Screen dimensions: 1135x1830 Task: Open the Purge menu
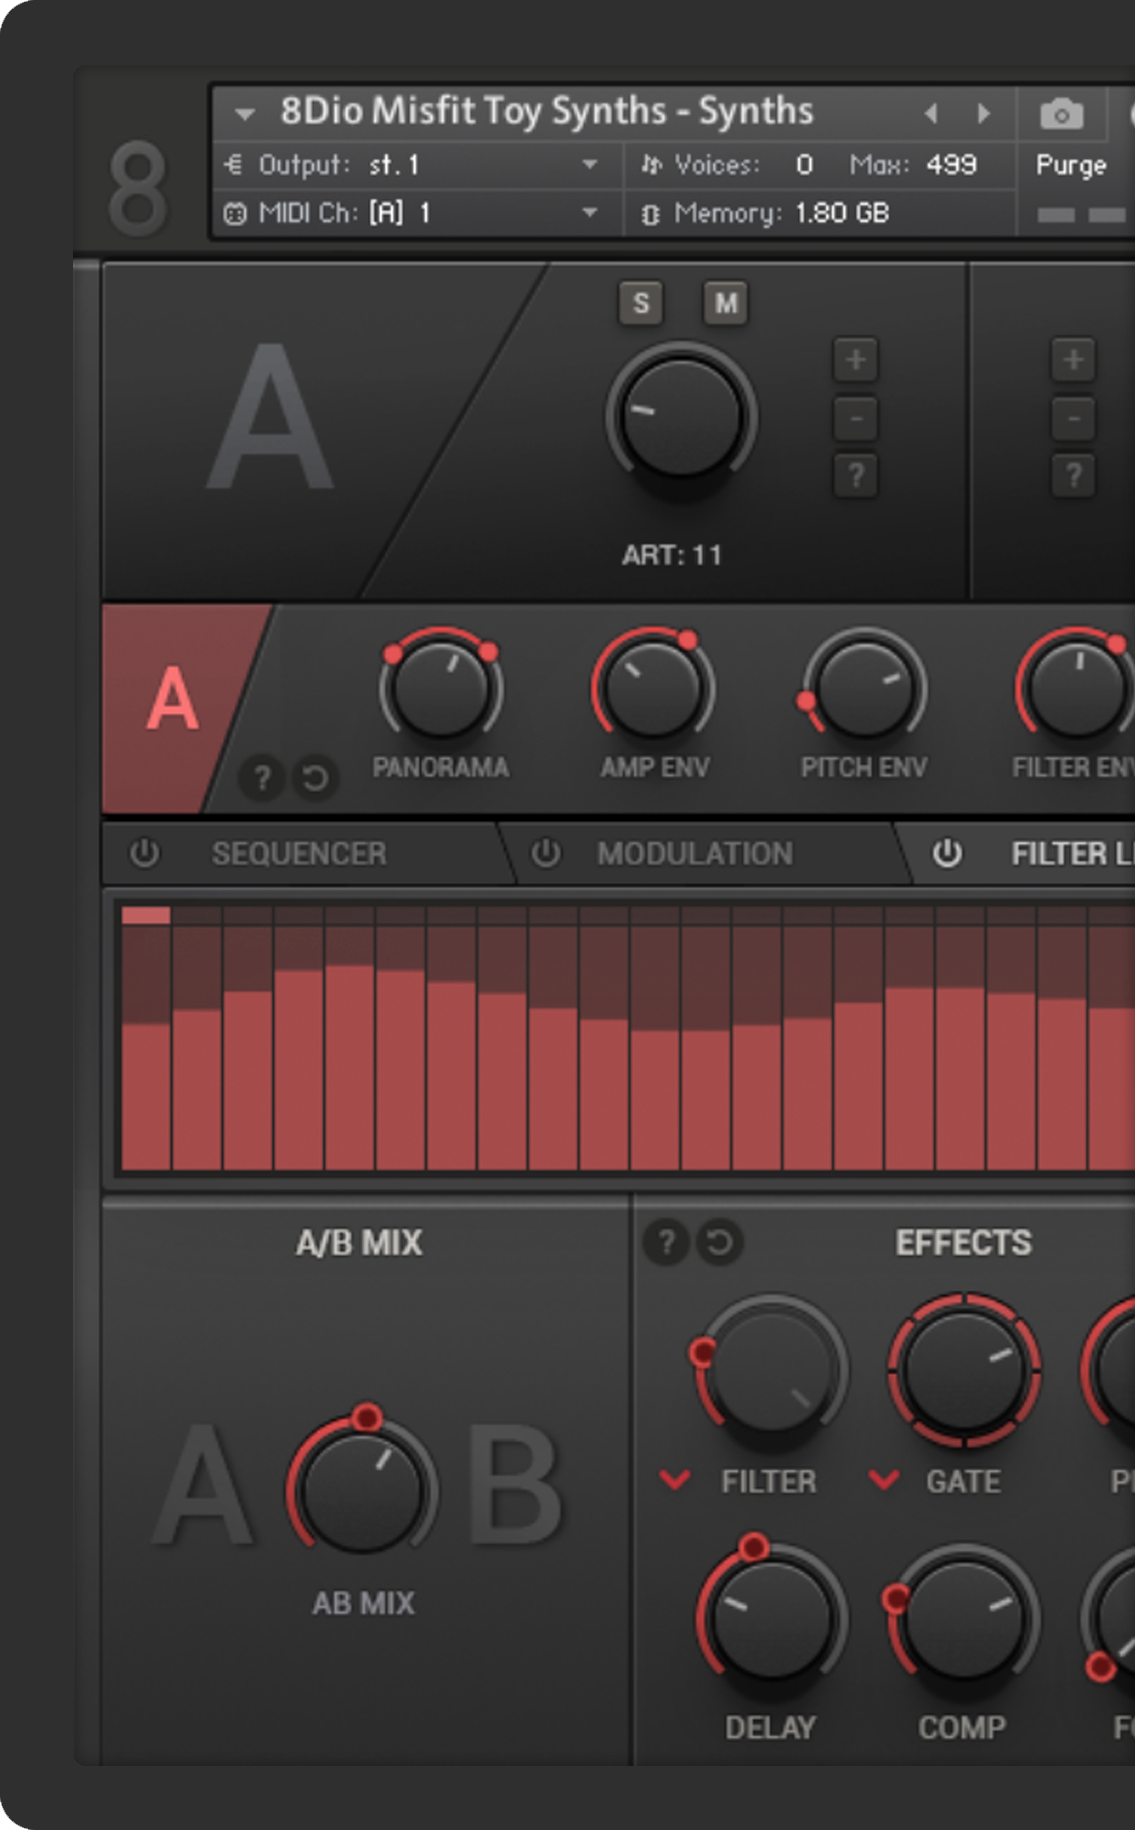(1071, 165)
